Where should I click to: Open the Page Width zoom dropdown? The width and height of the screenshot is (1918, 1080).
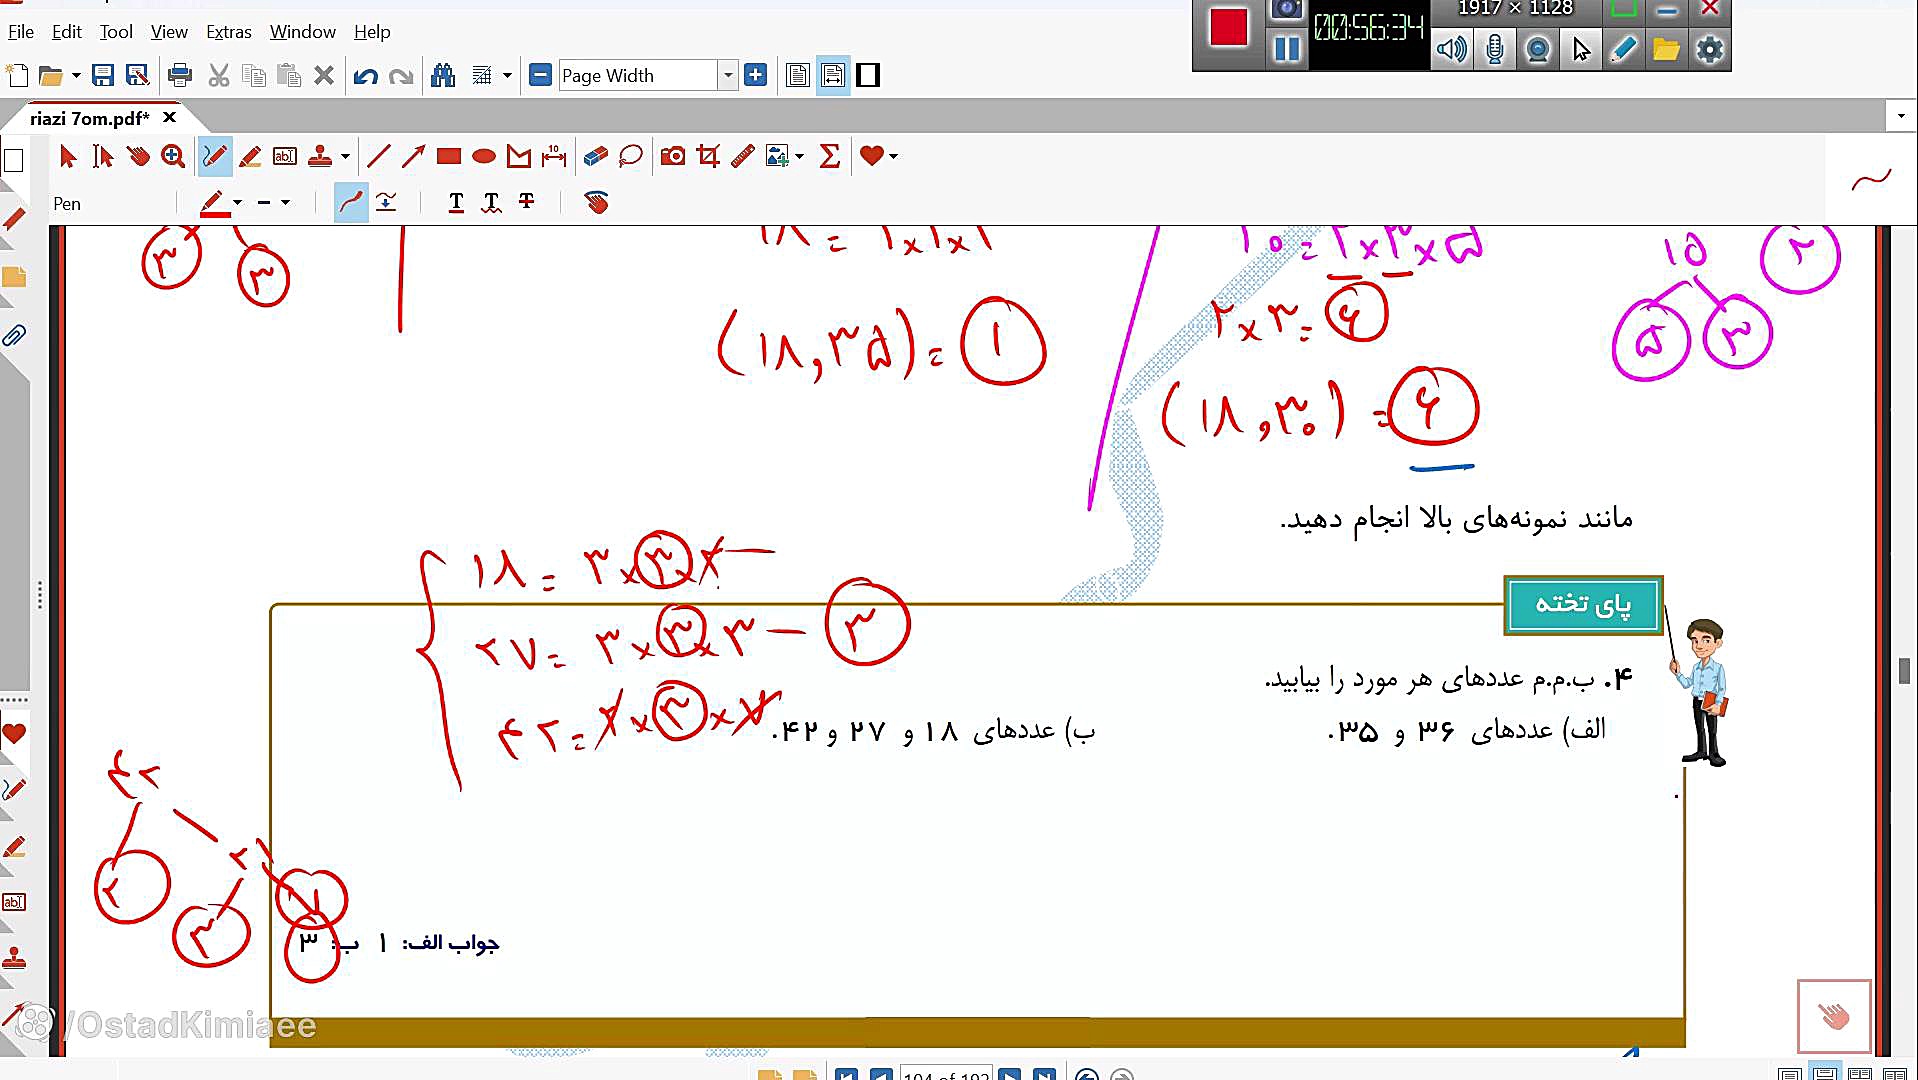[727, 75]
